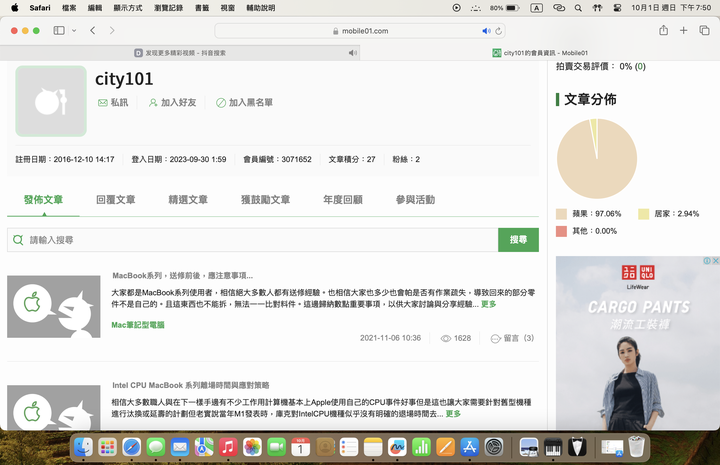Open Finder from the Dock
Image resolution: width=720 pixels, height=465 pixels.
pyautogui.click(x=83, y=447)
